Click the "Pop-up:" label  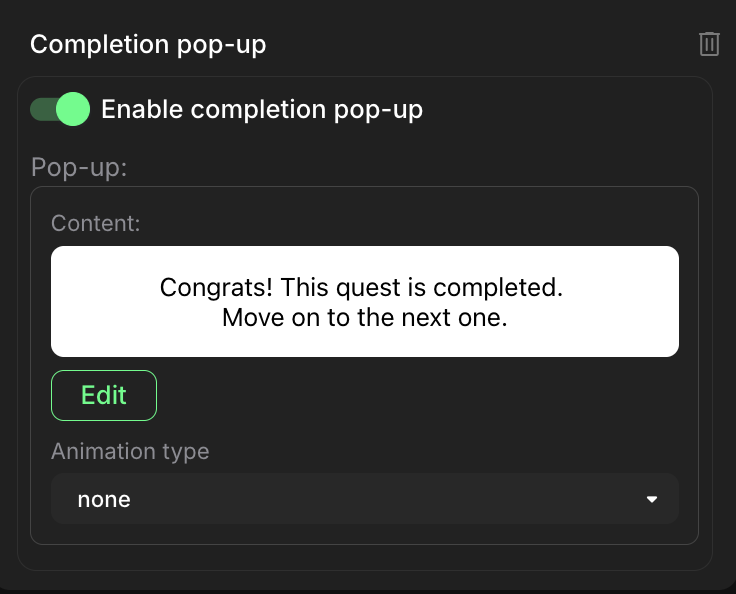click(x=79, y=167)
